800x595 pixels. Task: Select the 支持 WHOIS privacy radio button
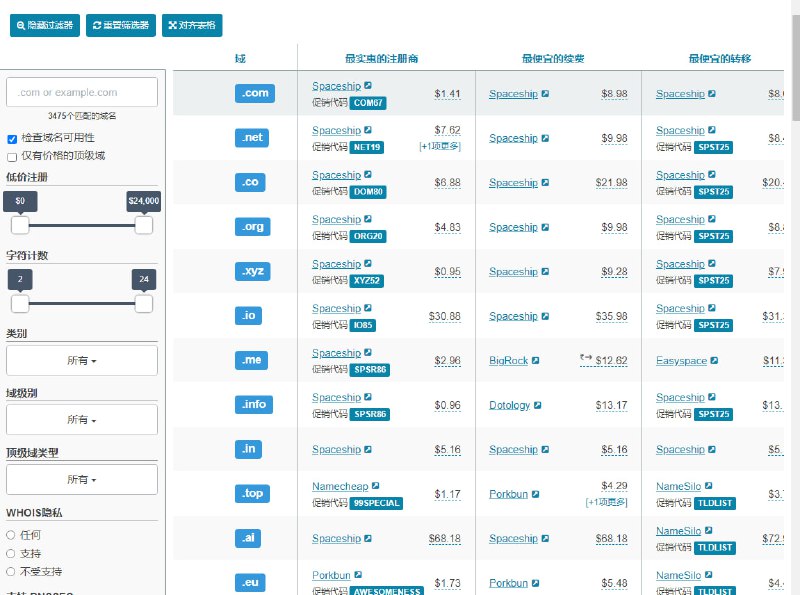[10, 553]
